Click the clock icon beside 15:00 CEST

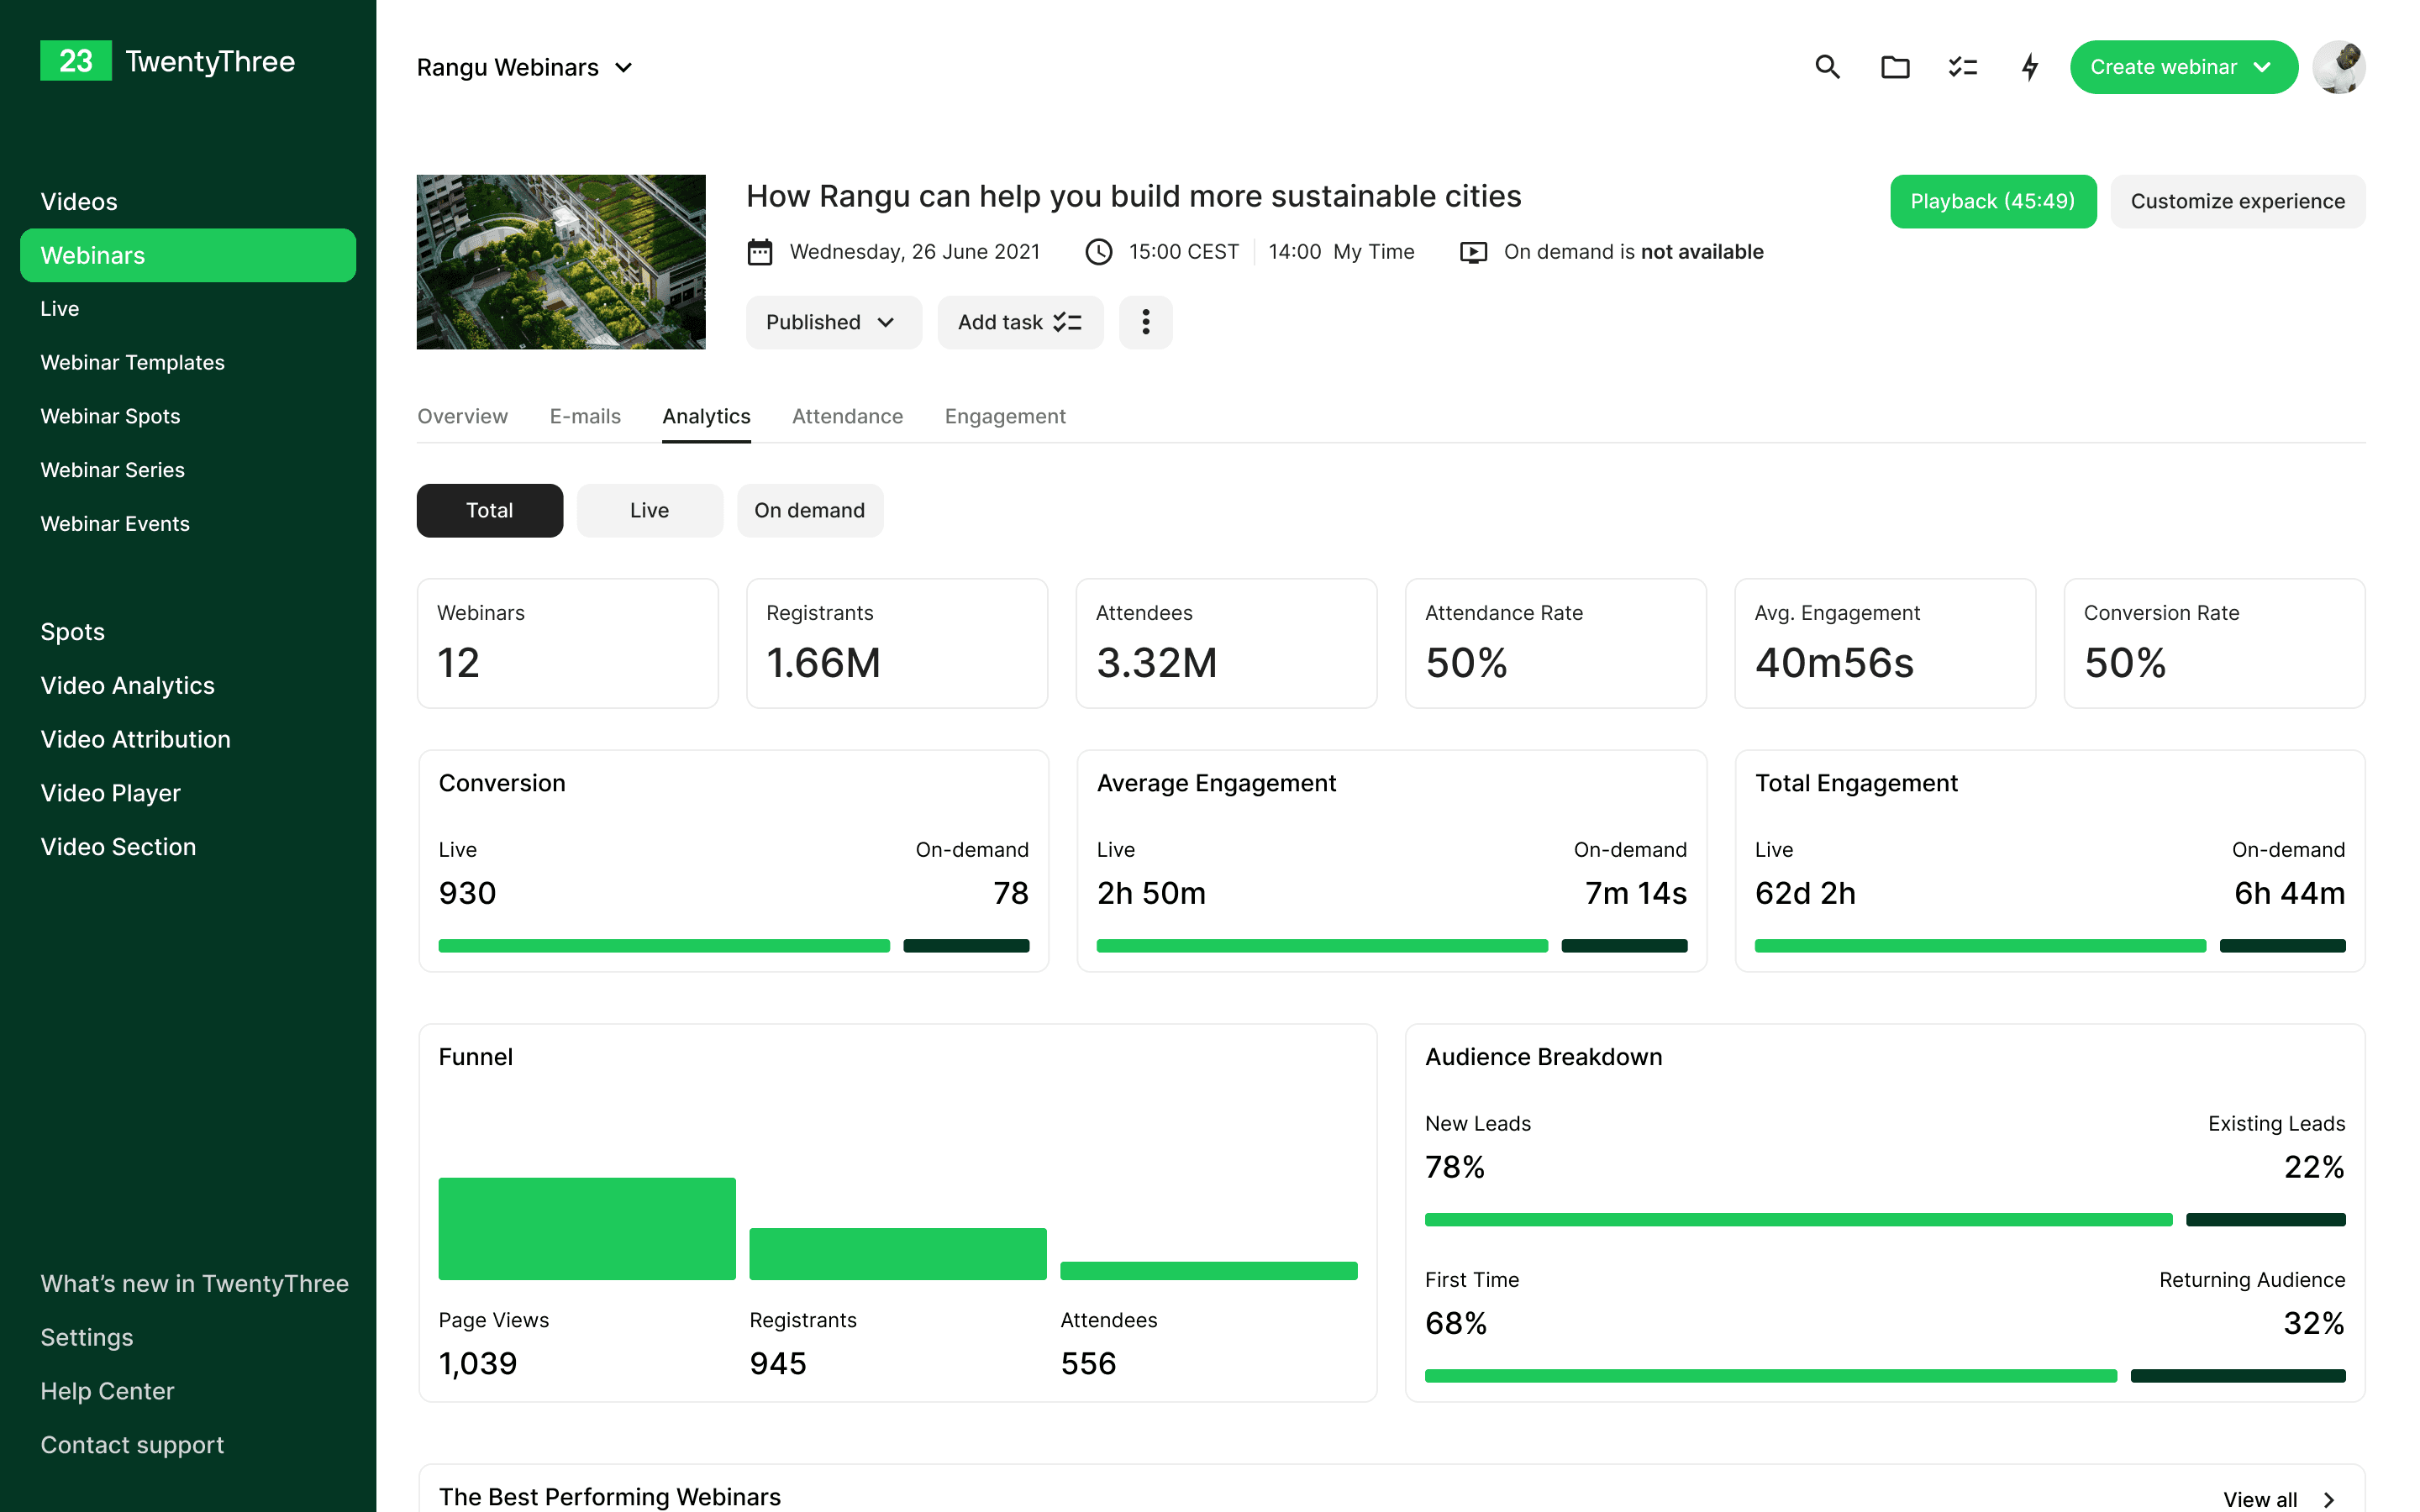point(1099,252)
